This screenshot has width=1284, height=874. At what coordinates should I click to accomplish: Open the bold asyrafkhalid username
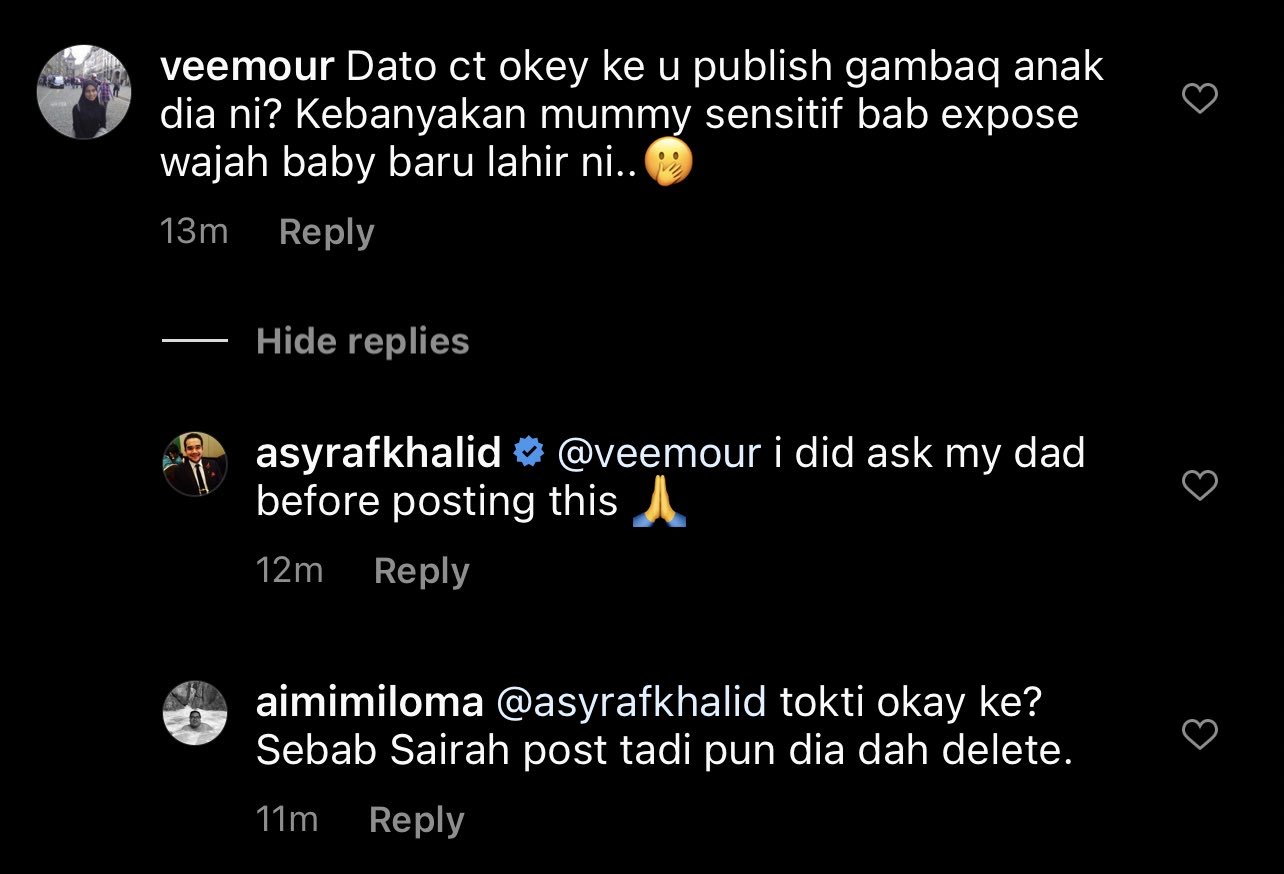(379, 454)
